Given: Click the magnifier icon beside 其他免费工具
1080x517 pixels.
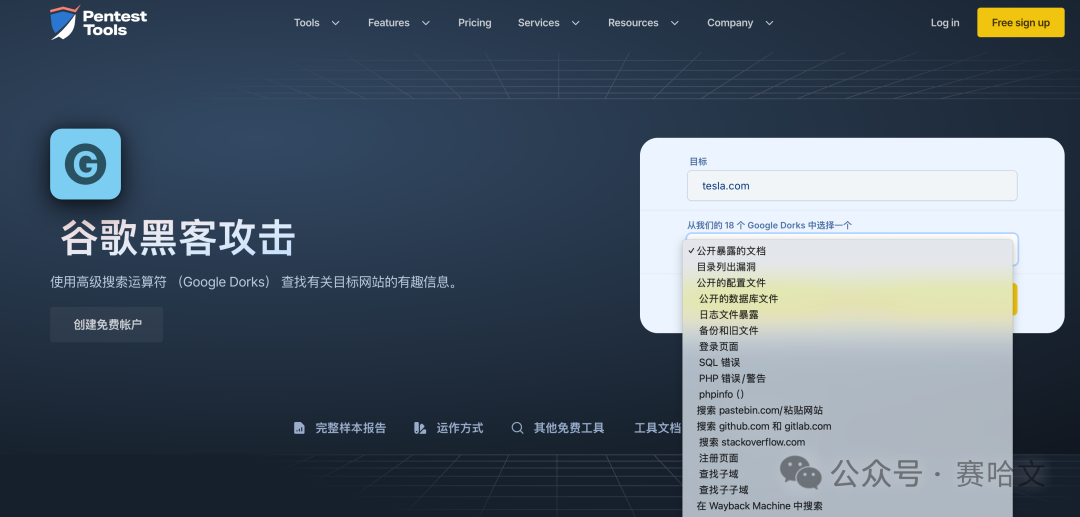Looking at the screenshot, I should 517,428.
